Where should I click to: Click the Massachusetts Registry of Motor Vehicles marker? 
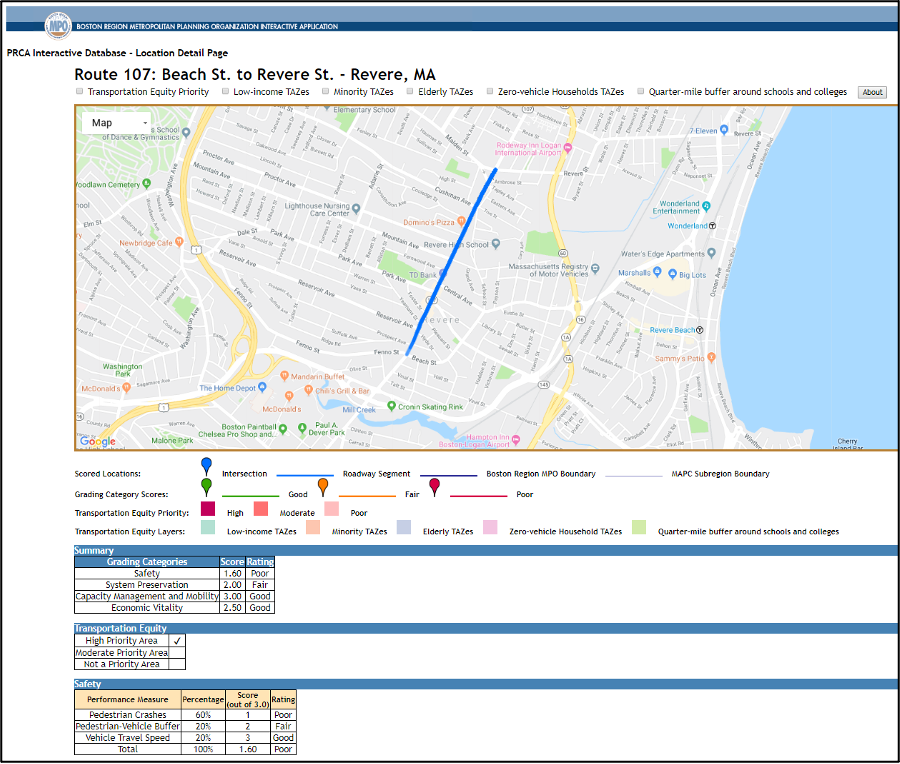pos(594,268)
